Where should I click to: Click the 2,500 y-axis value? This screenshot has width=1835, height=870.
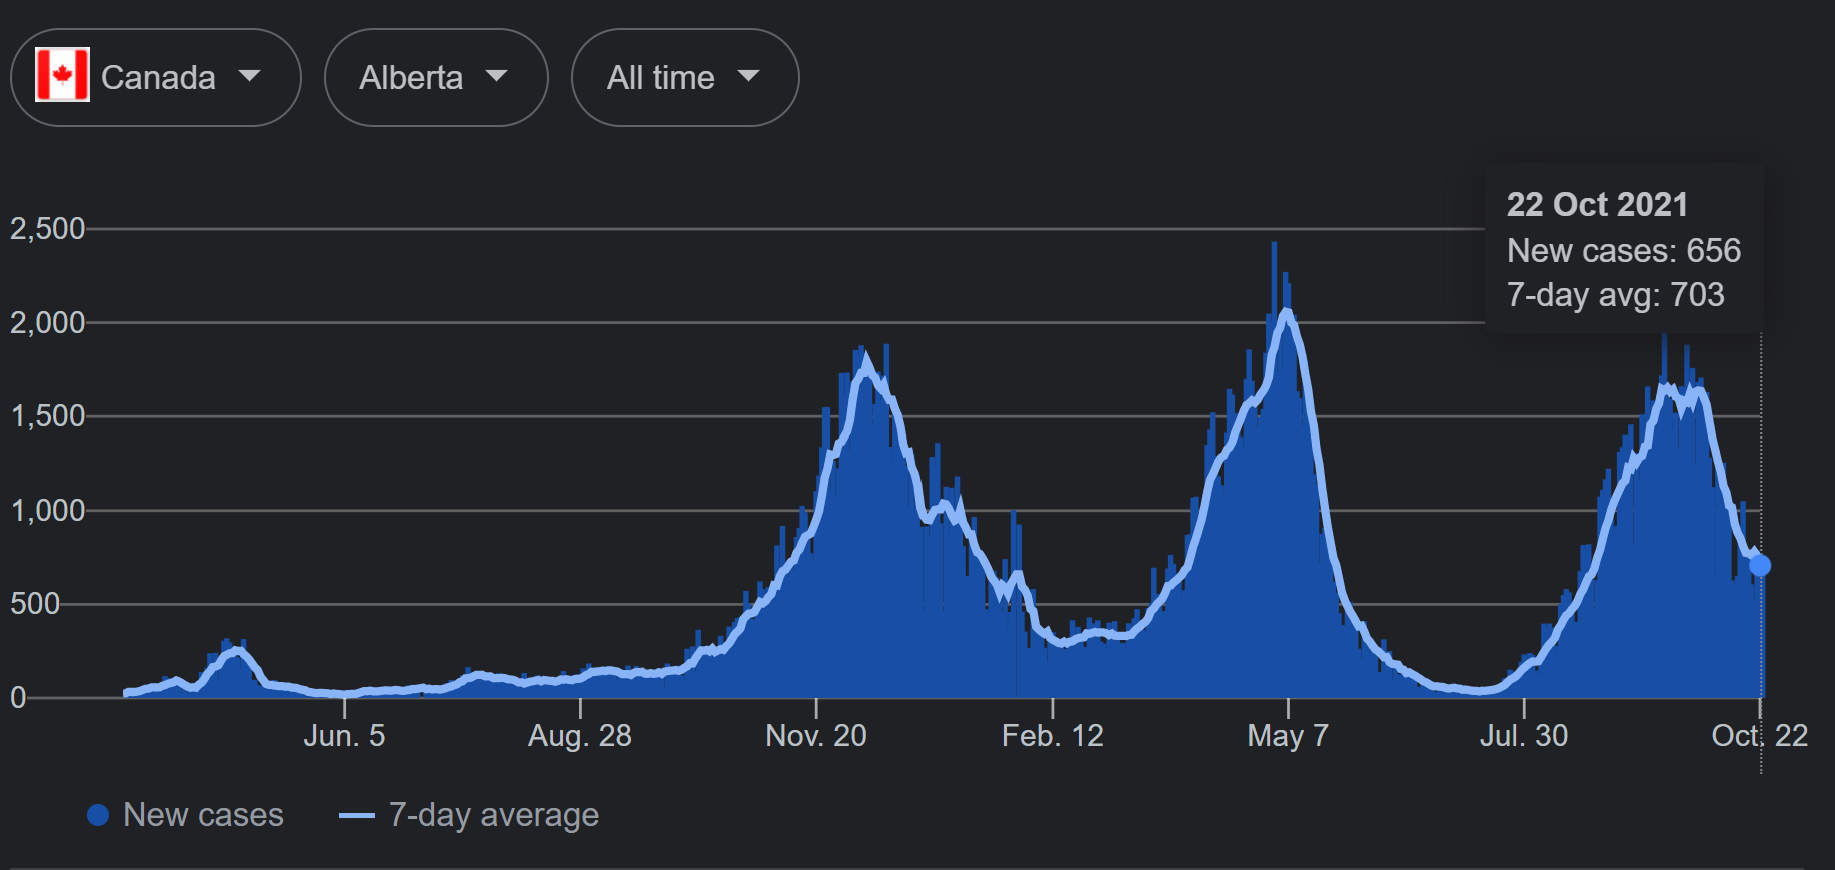48,229
